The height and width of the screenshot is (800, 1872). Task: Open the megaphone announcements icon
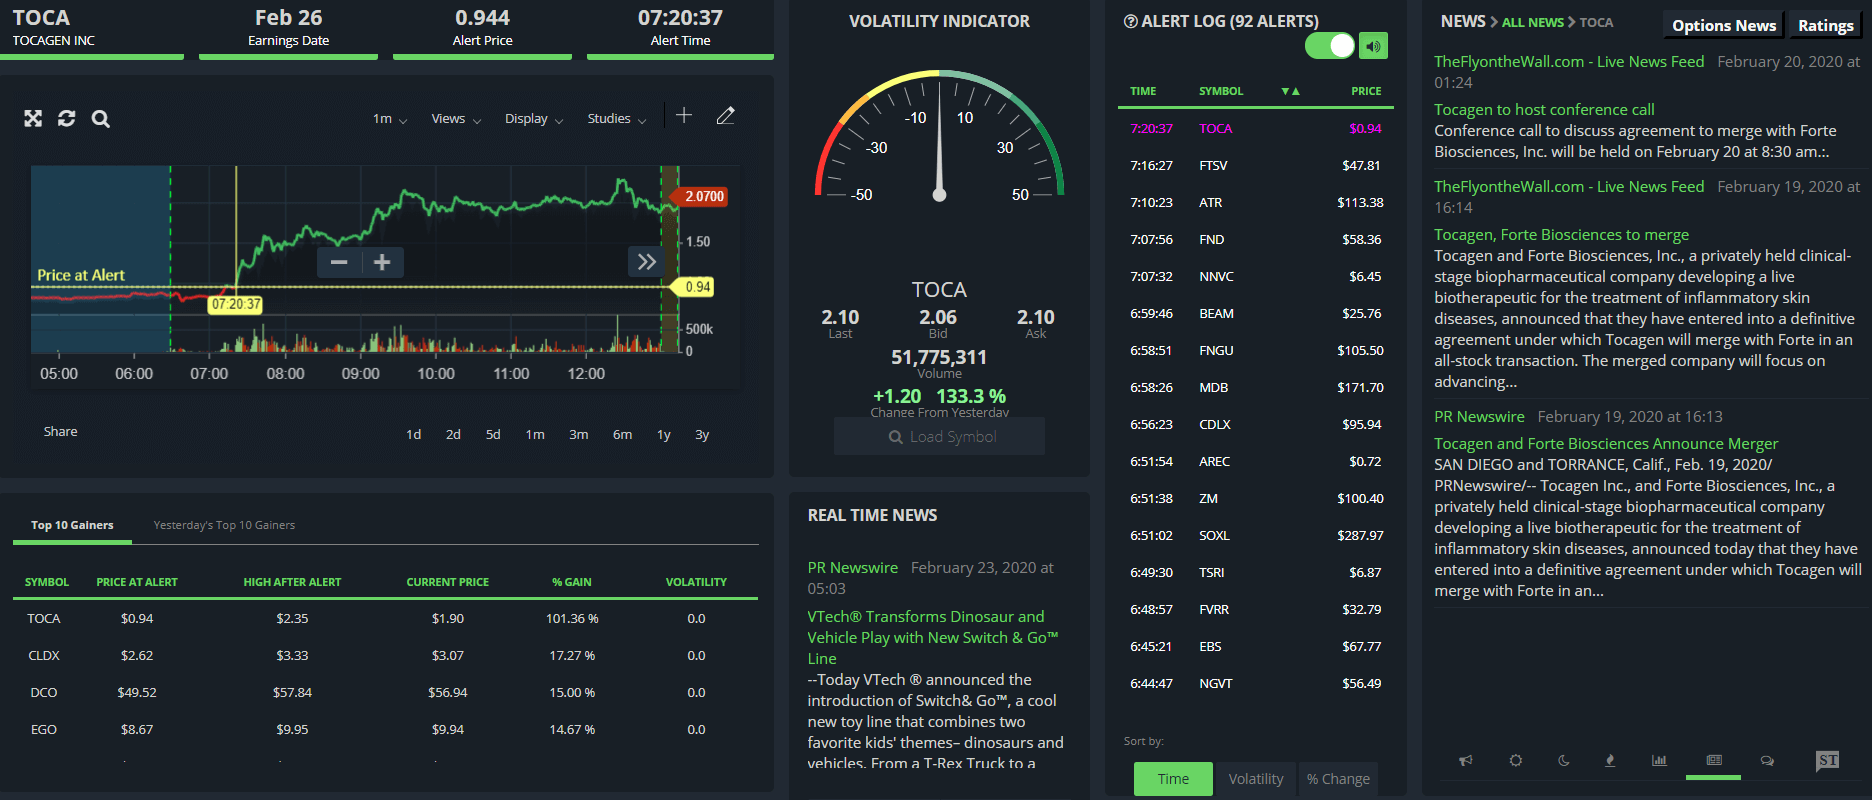1465,761
